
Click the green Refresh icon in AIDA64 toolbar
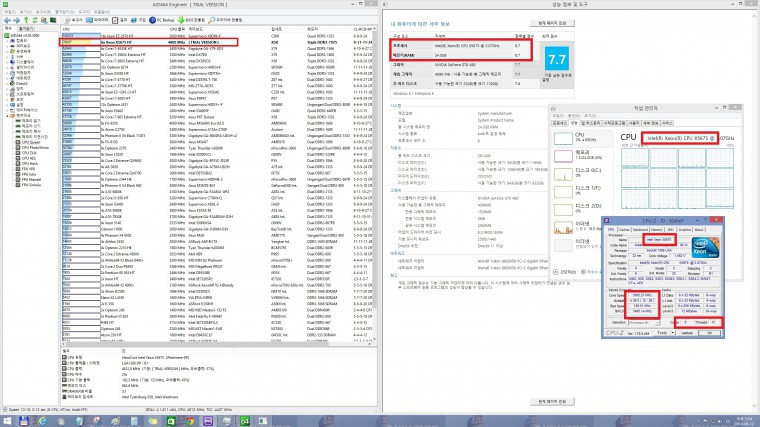(x=35, y=20)
